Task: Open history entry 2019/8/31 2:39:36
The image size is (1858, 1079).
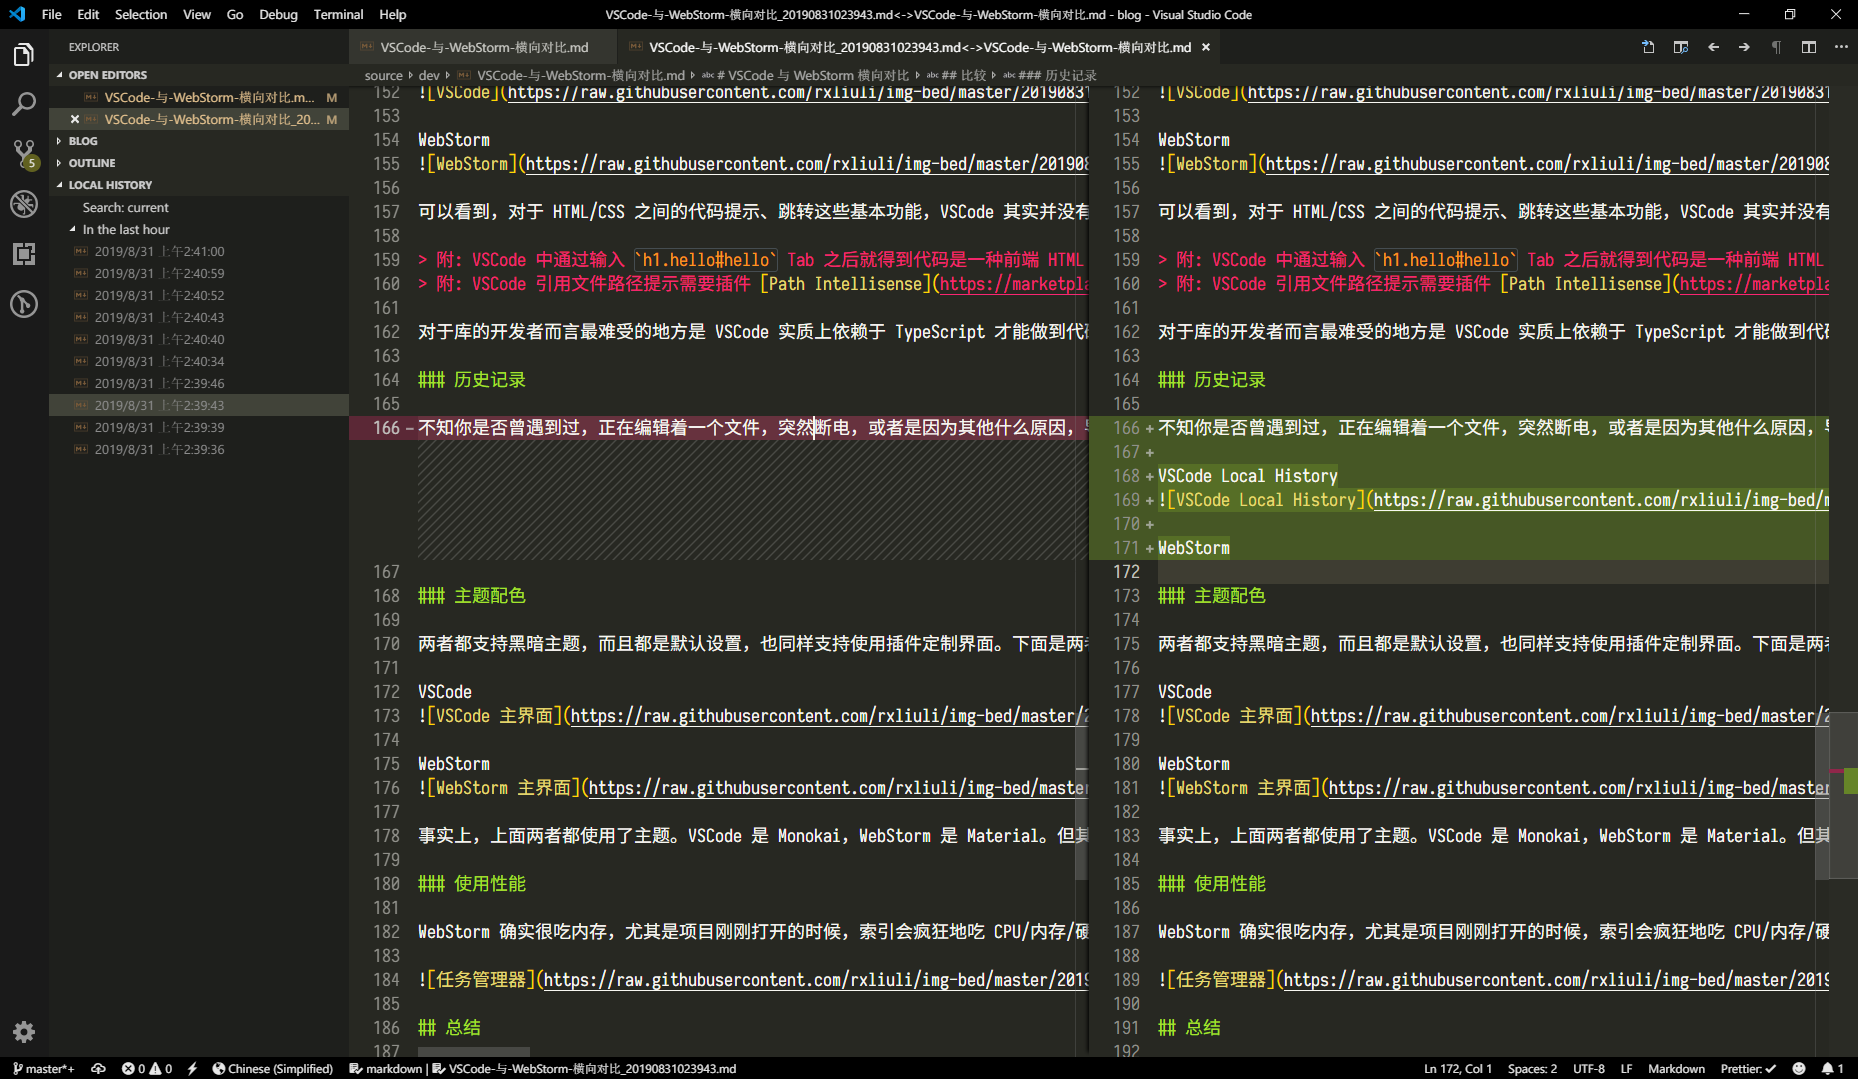Action: (x=199, y=449)
